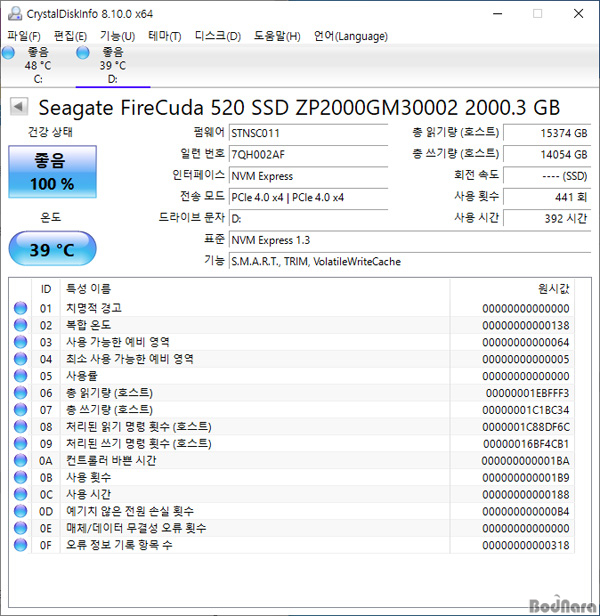Select the 예기치 않은 전원 손실 횟수 attribute name
Viewport: 600px width, 616px height.
point(130,511)
